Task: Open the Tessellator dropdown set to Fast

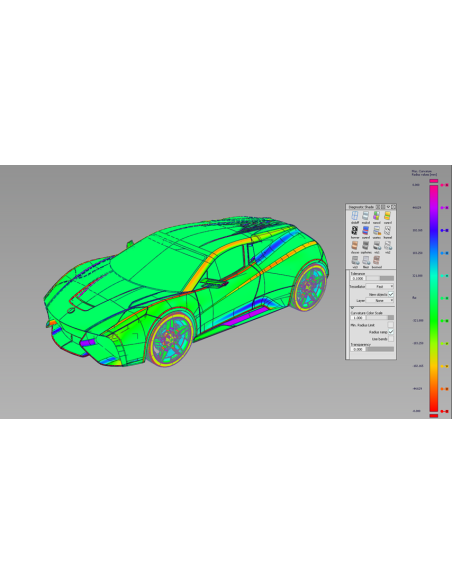Action: (x=379, y=286)
